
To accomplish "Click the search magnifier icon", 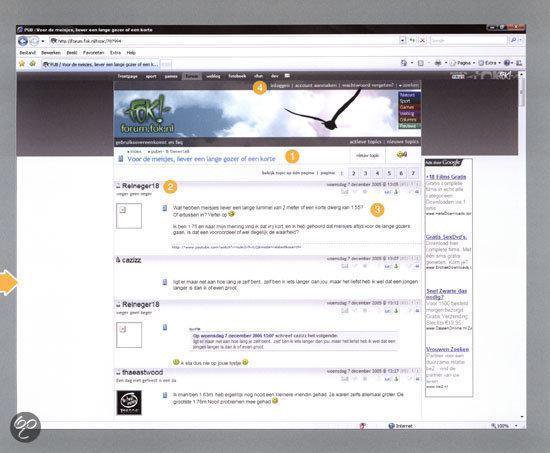I will [513, 41].
